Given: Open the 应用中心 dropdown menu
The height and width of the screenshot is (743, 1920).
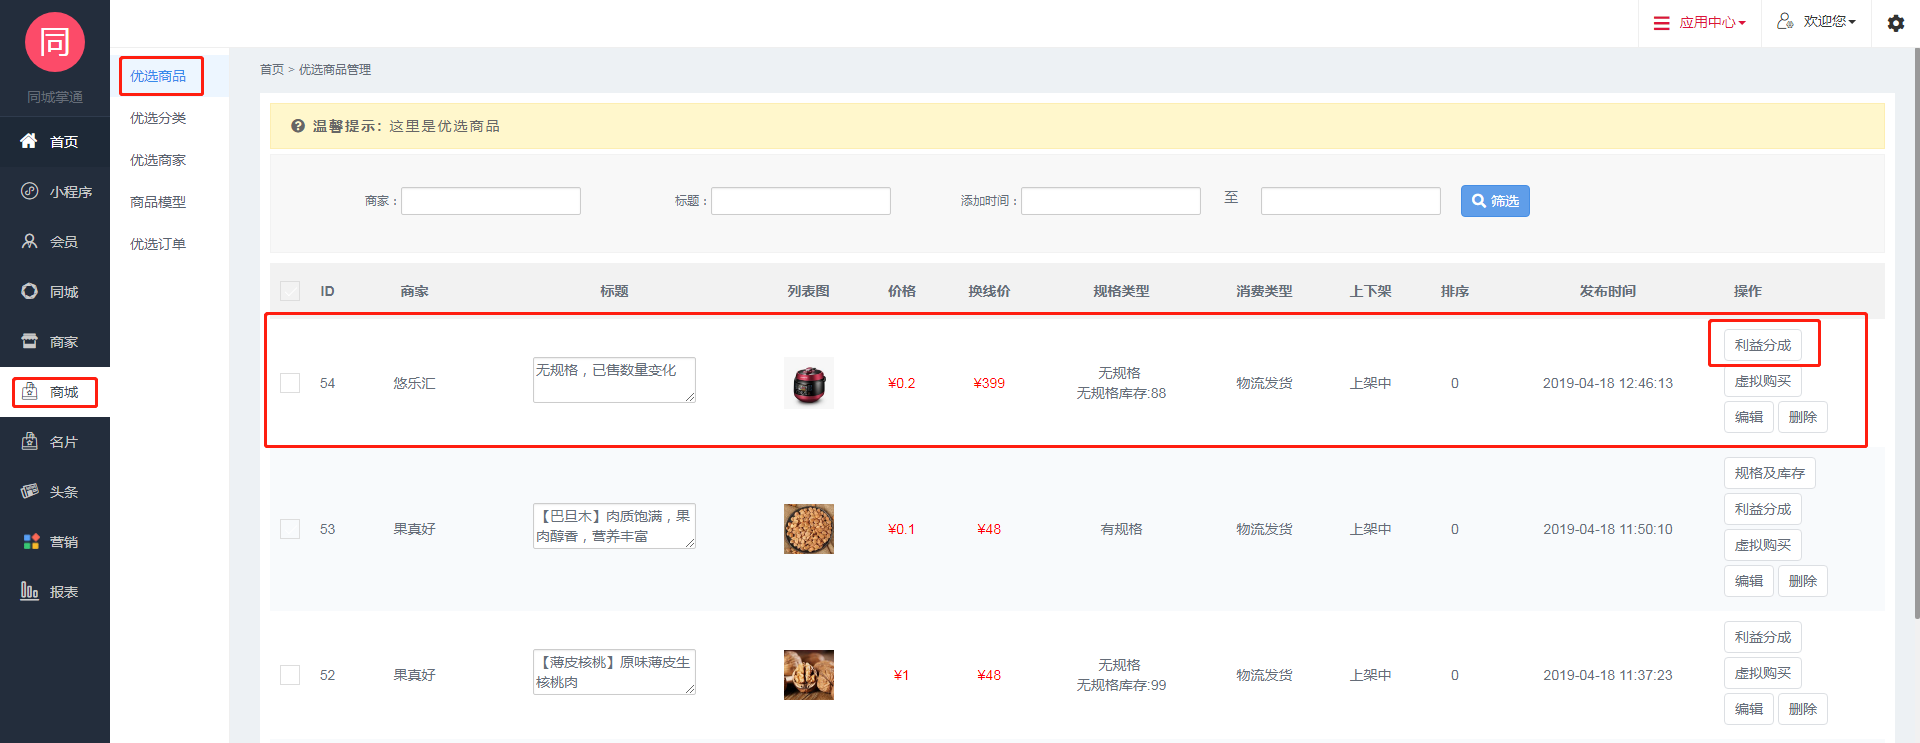Looking at the screenshot, I should pyautogui.click(x=1700, y=23).
